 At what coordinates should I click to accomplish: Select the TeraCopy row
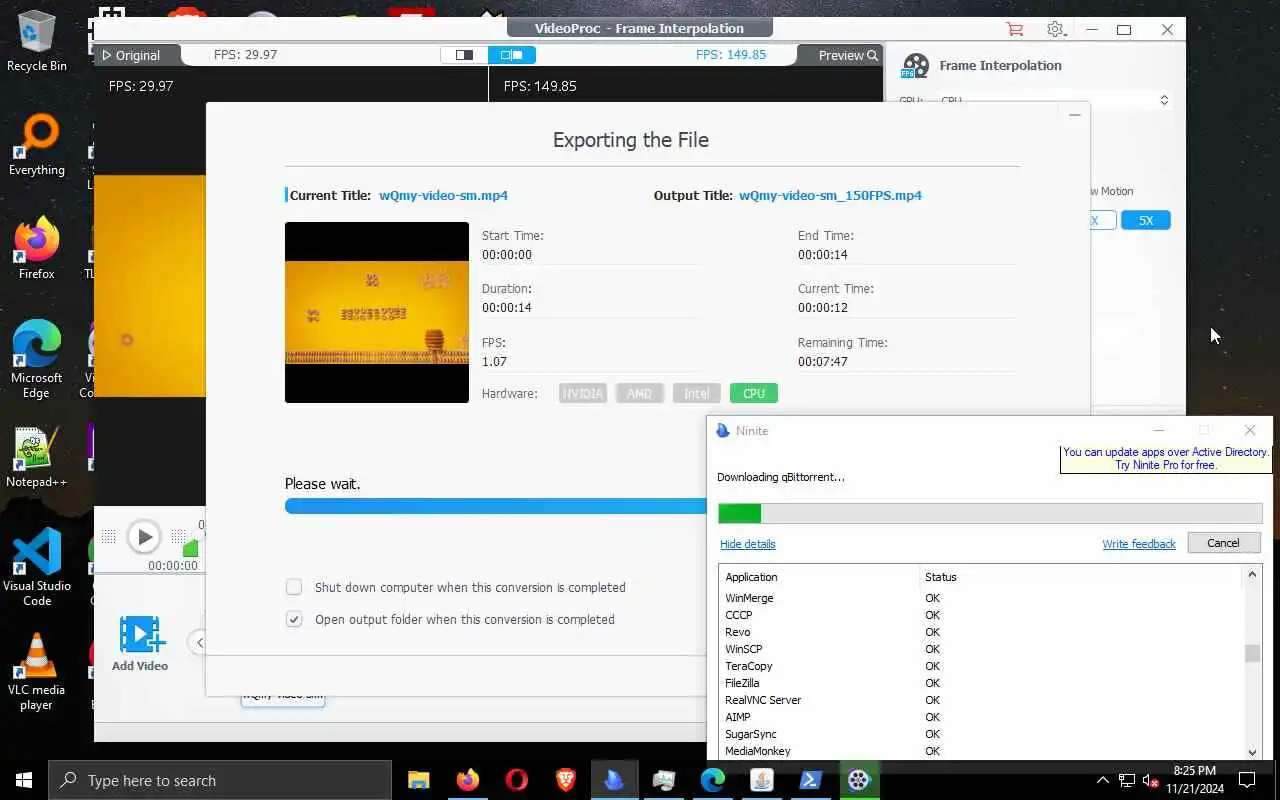(x=982, y=666)
